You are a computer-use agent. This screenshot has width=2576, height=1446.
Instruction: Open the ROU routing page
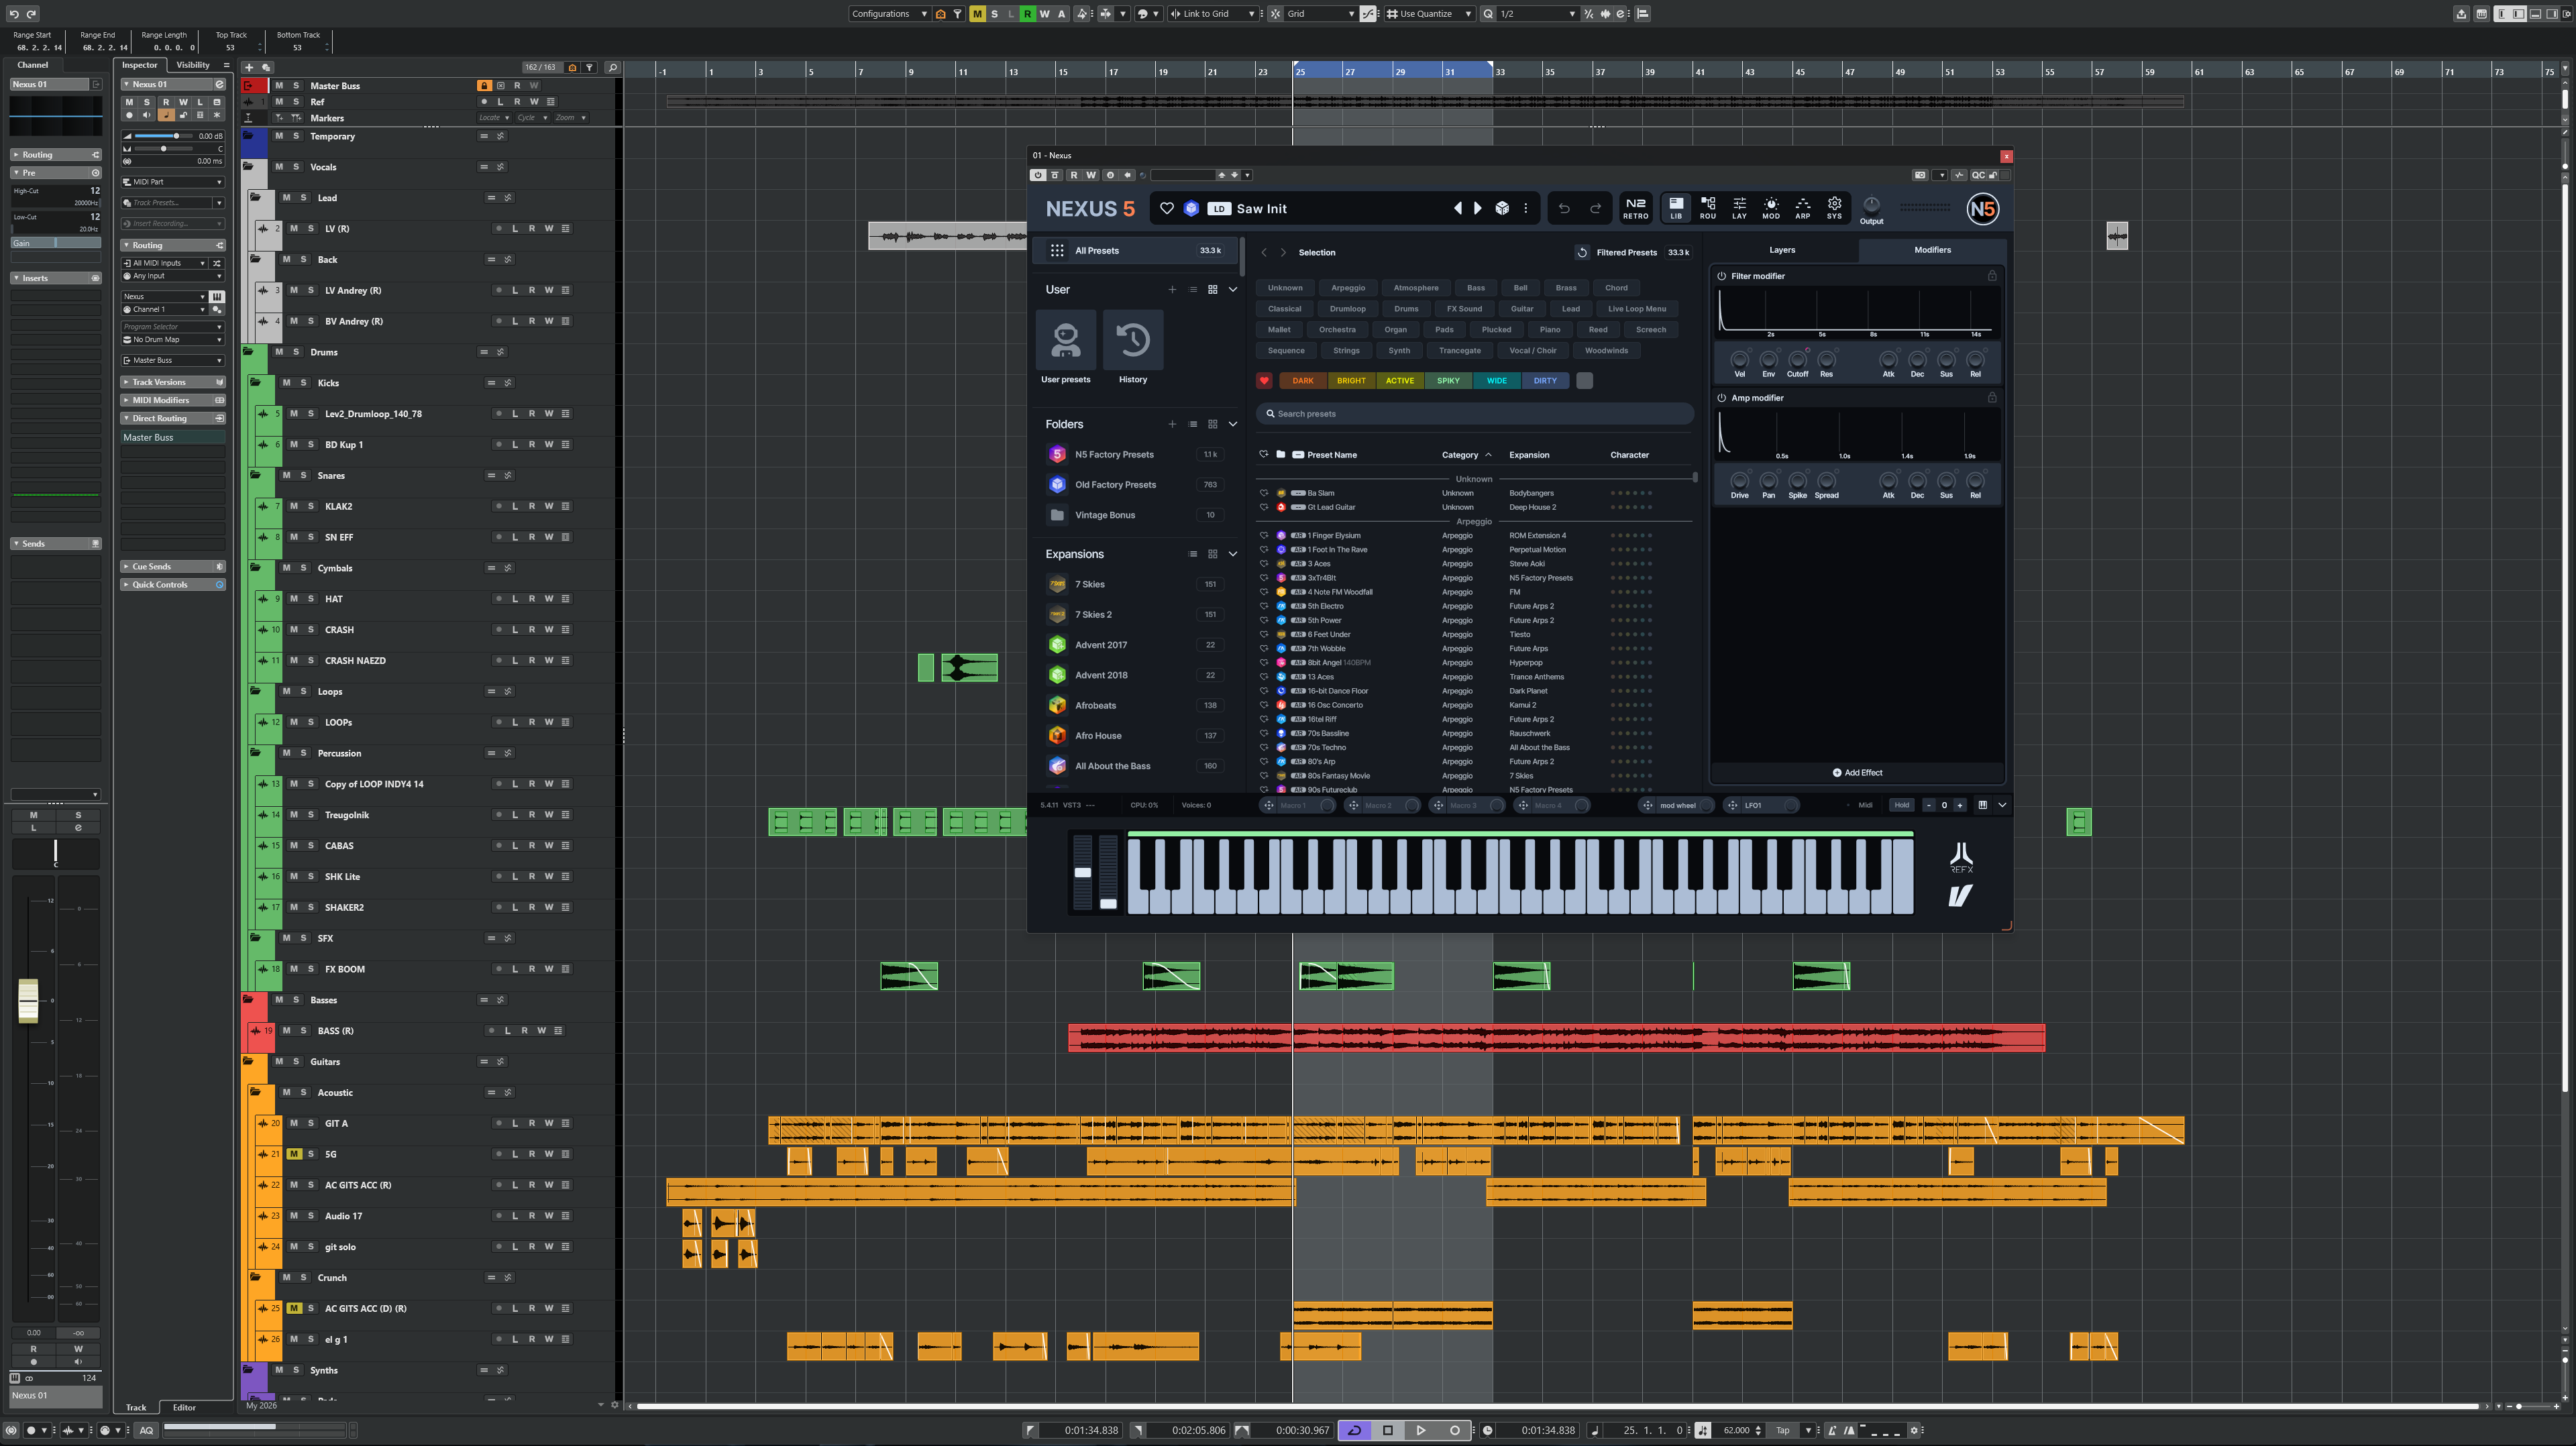(x=1707, y=207)
